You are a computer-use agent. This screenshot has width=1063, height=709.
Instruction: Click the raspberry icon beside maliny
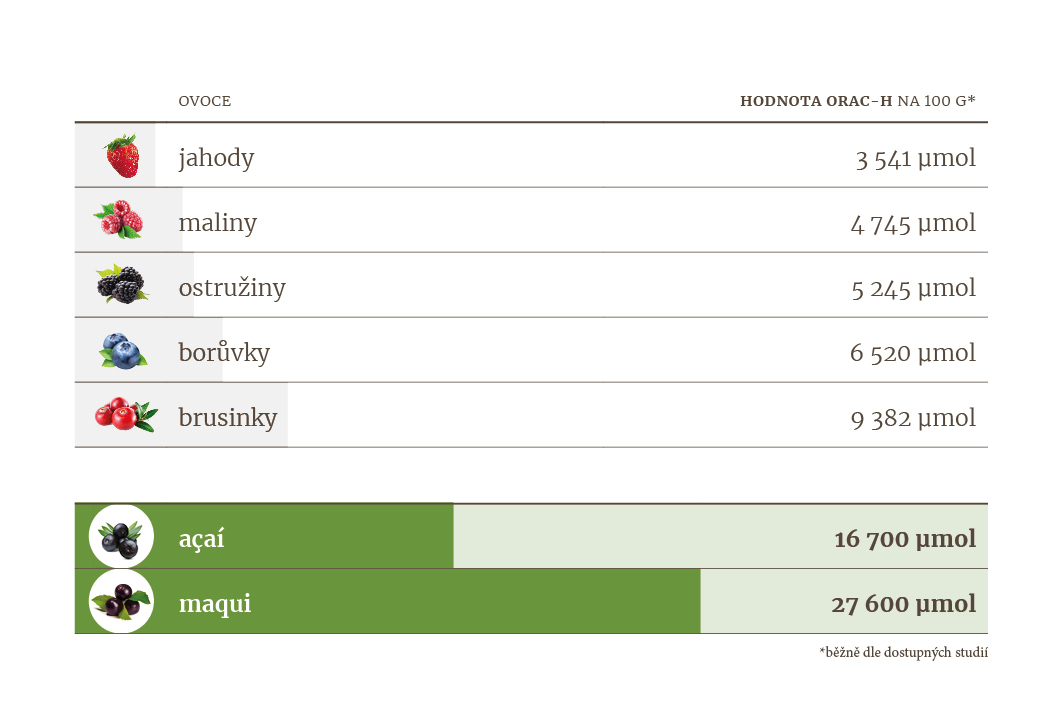[x=119, y=220]
